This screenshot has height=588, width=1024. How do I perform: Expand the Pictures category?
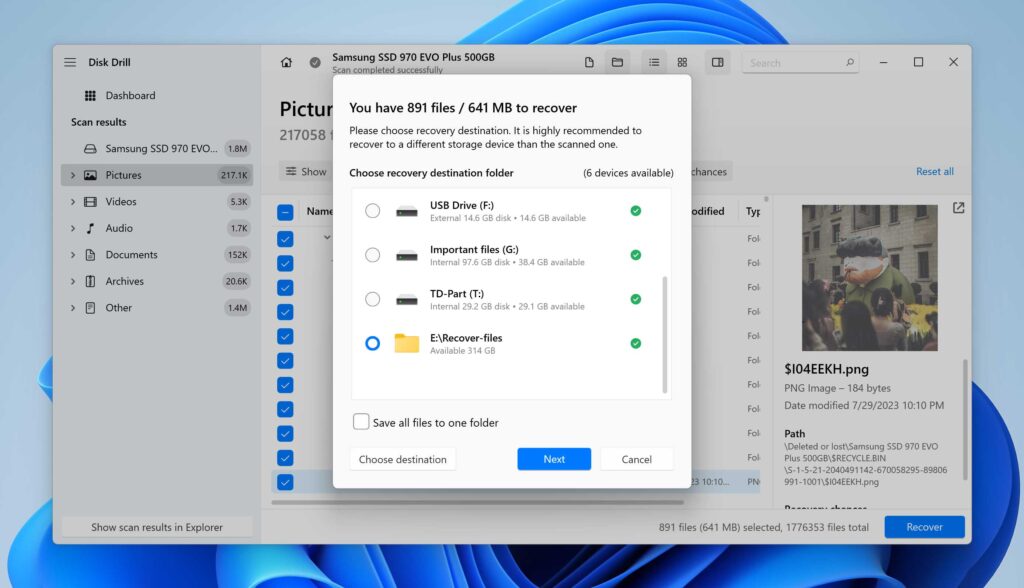72,174
